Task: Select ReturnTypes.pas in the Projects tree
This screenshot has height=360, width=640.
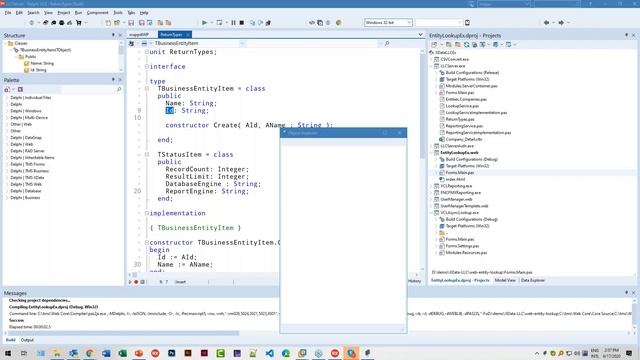Action: pos(460,119)
